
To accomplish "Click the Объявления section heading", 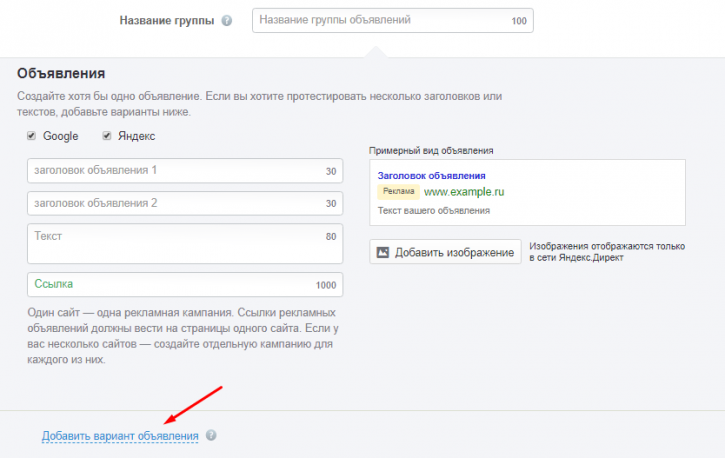I will pos(61,73).
